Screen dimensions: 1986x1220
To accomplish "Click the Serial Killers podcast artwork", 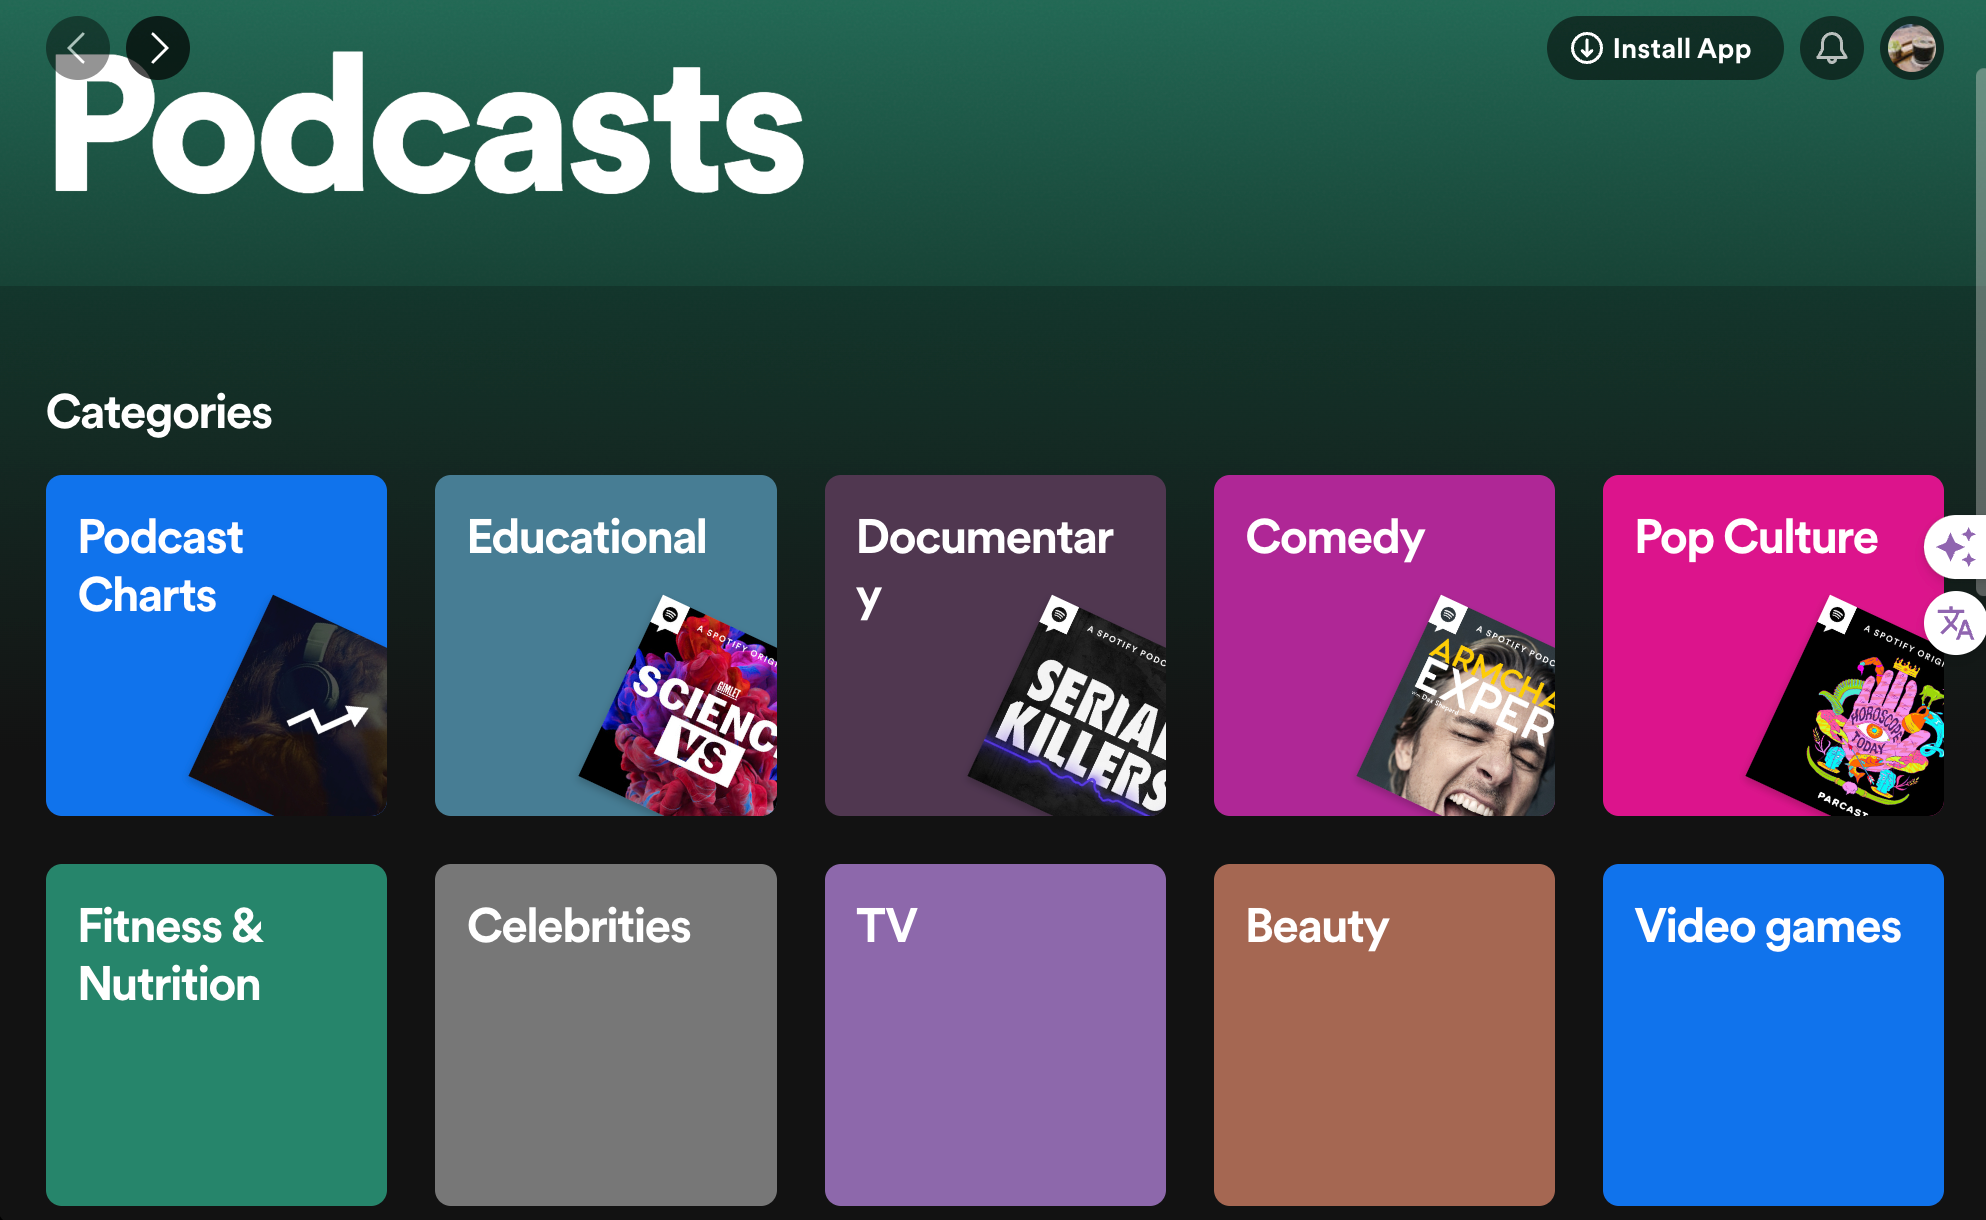I will (1085, 720).
